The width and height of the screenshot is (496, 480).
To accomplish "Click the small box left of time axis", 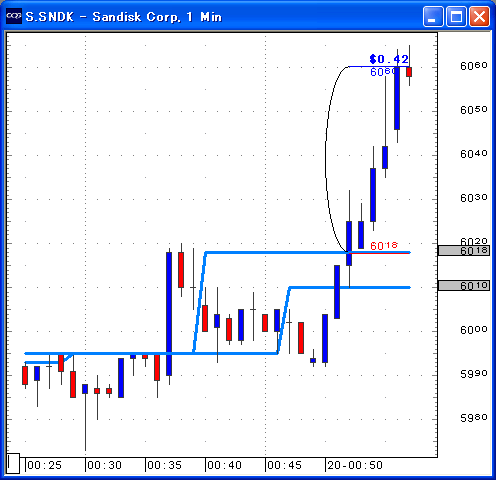I will (13, 463).
